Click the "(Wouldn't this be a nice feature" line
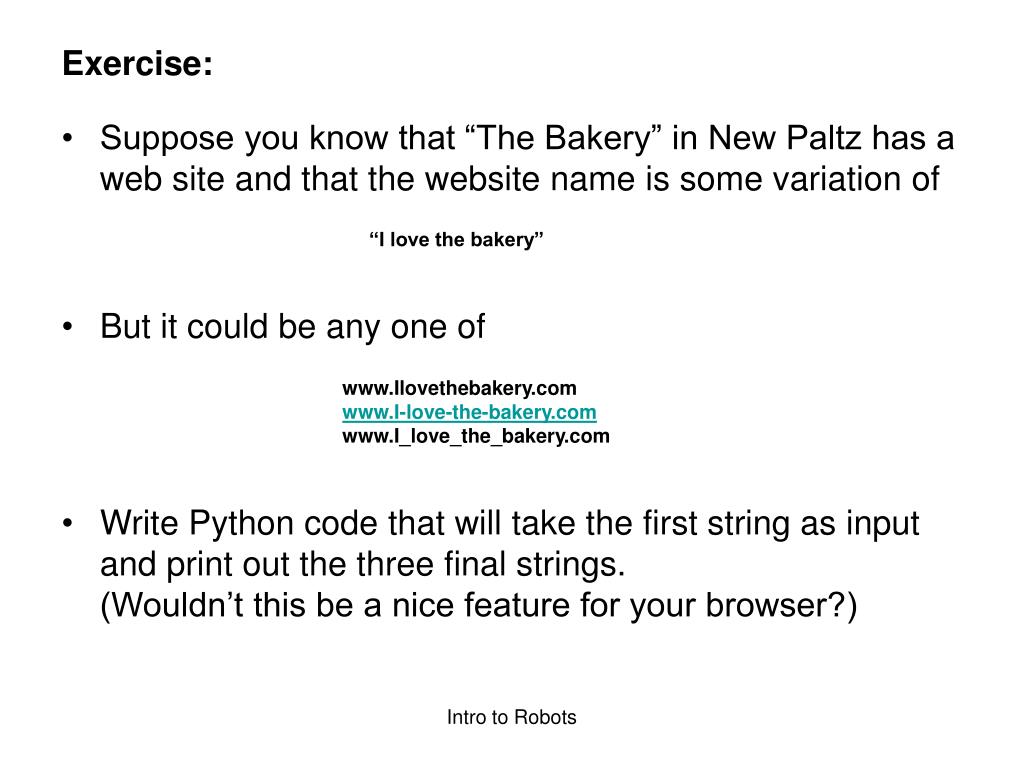The height and width of the screenshot is (768, 1024). (x=479, y=605)
